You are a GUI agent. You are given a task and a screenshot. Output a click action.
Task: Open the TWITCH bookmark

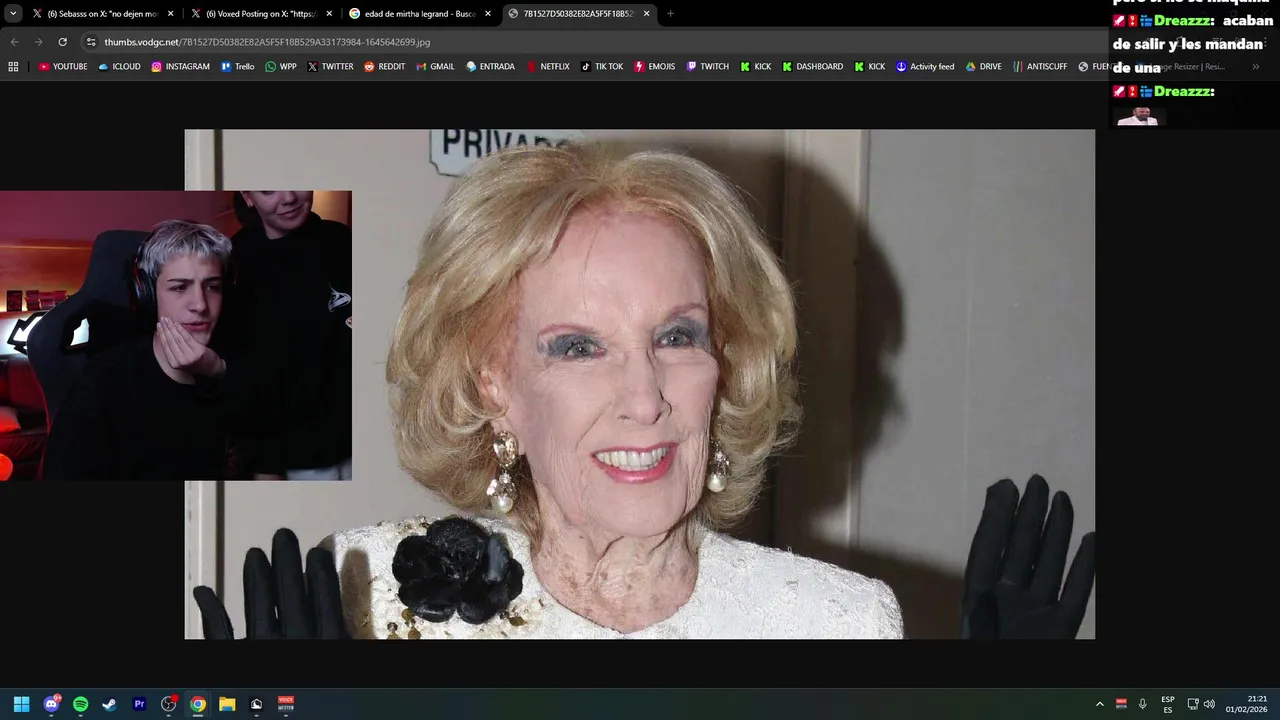tap(708, 67)
